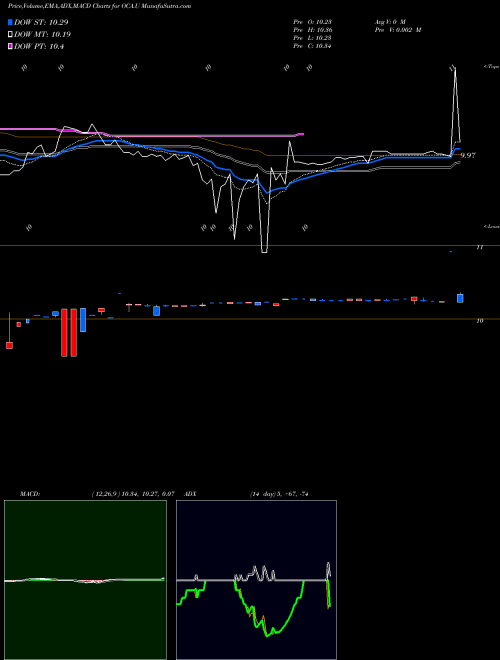Click the blue DOW ST legend swatch
Viewport: 500px width, 660px height.
10,22
